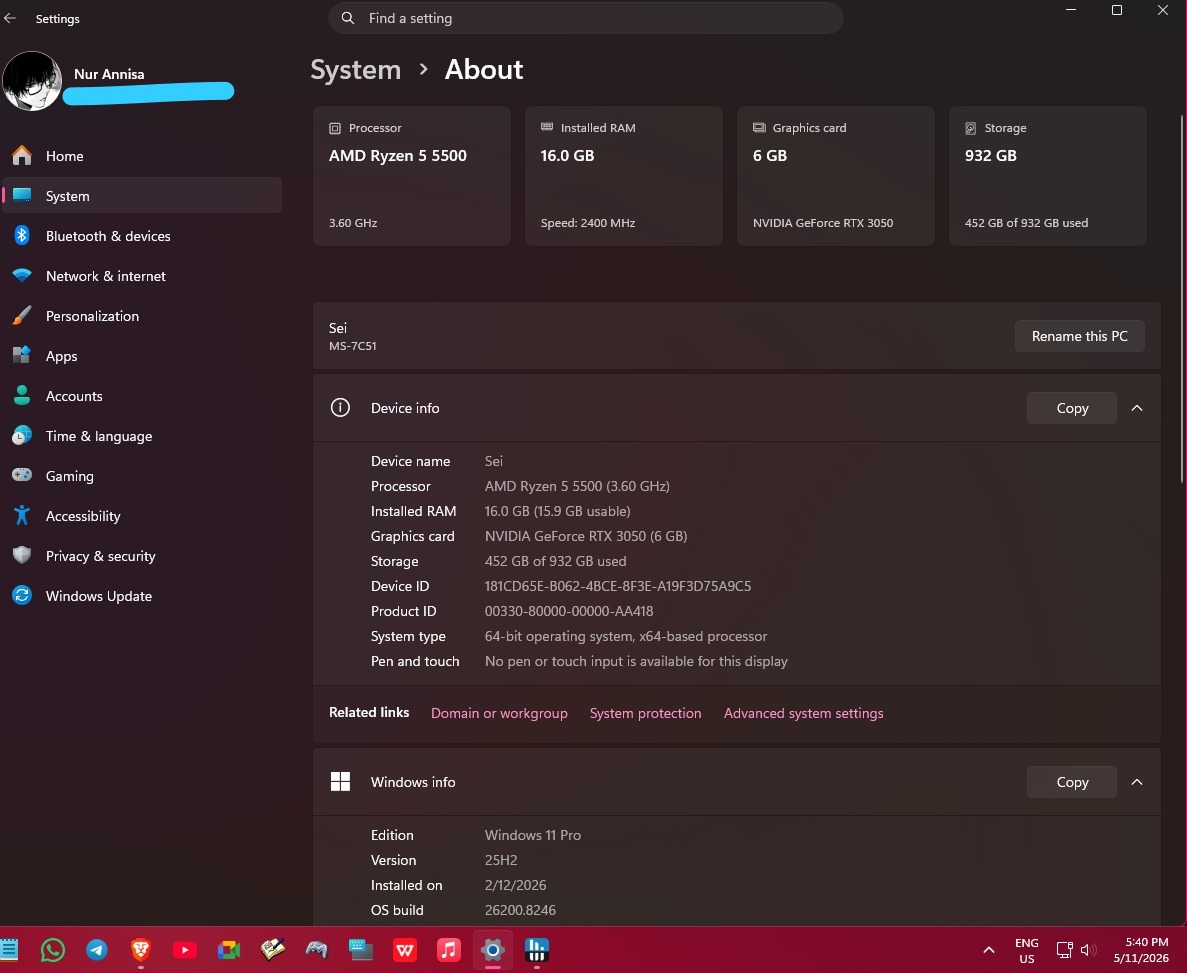Open WhatsApp from the taskbar
This screenshot has width=1187, height=973.
point(53,950)
